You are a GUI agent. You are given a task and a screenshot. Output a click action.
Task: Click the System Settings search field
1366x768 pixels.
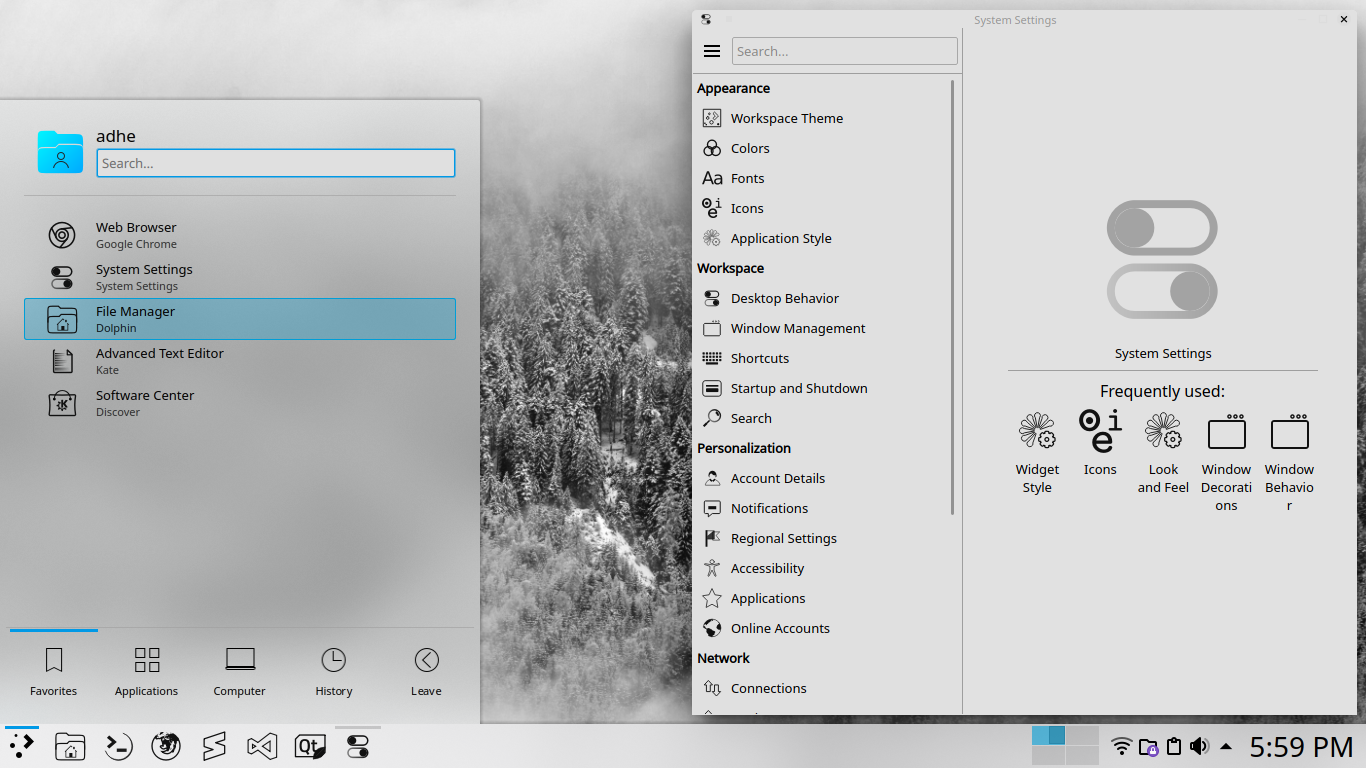(x=845, y=51)
